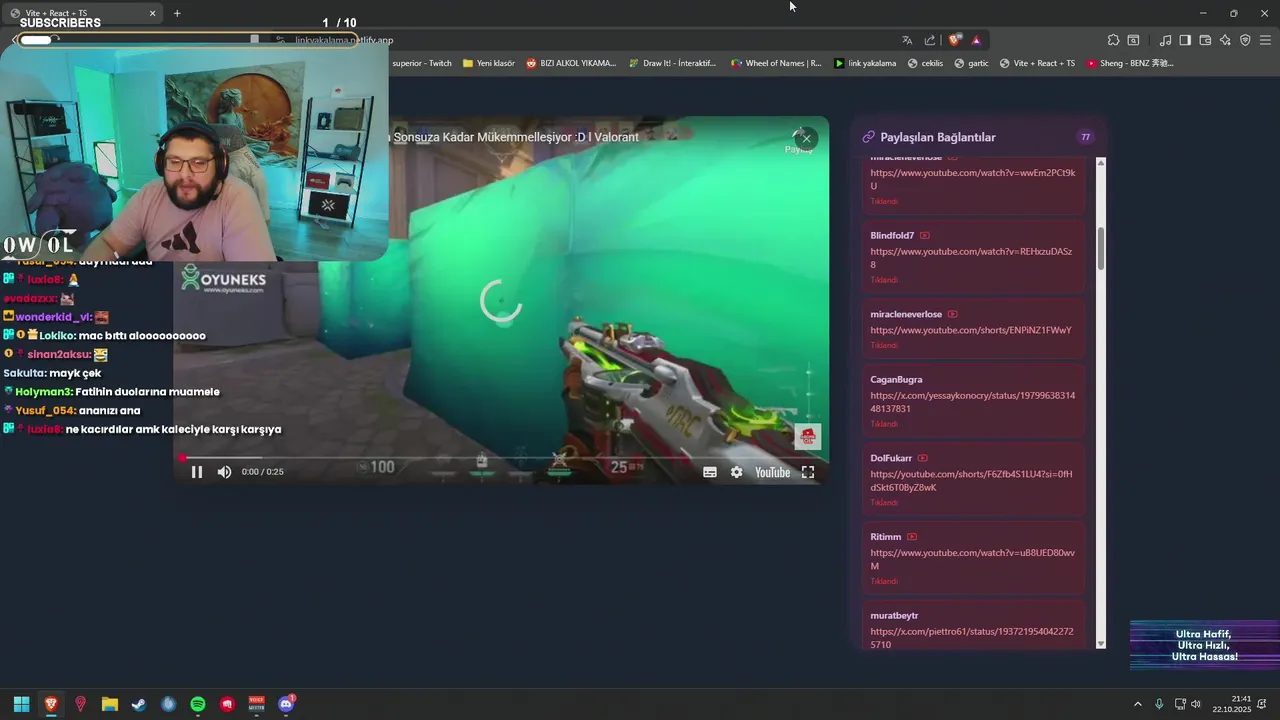The image size is (1280, 720).
Task: Click YouTube icon next to DolFukarr
Action: pos(923,458)
